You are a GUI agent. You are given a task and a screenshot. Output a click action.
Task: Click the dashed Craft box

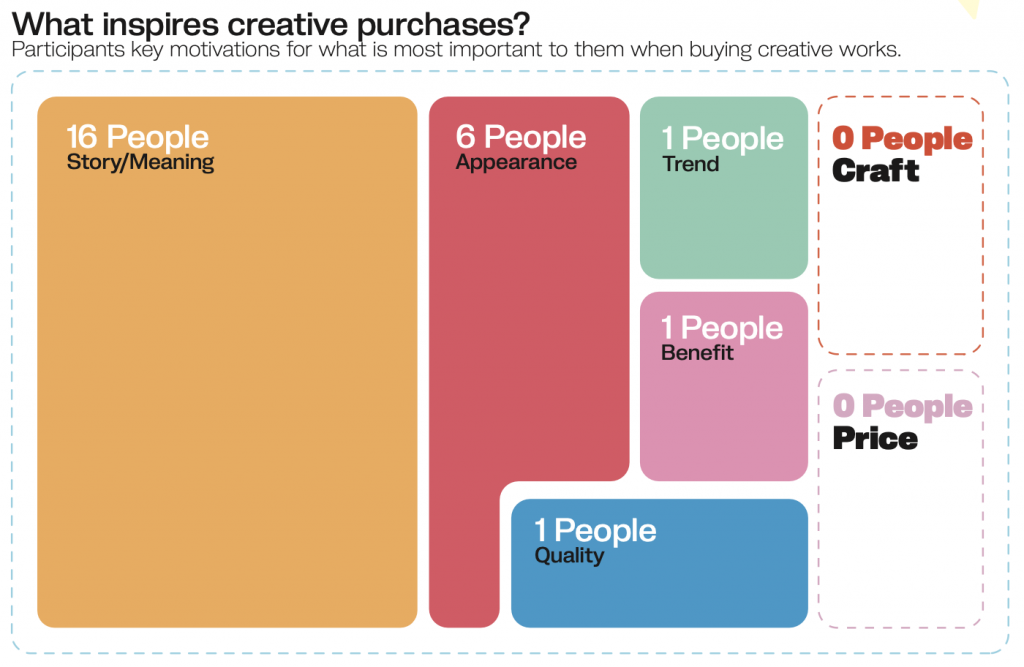coord(901,225)
